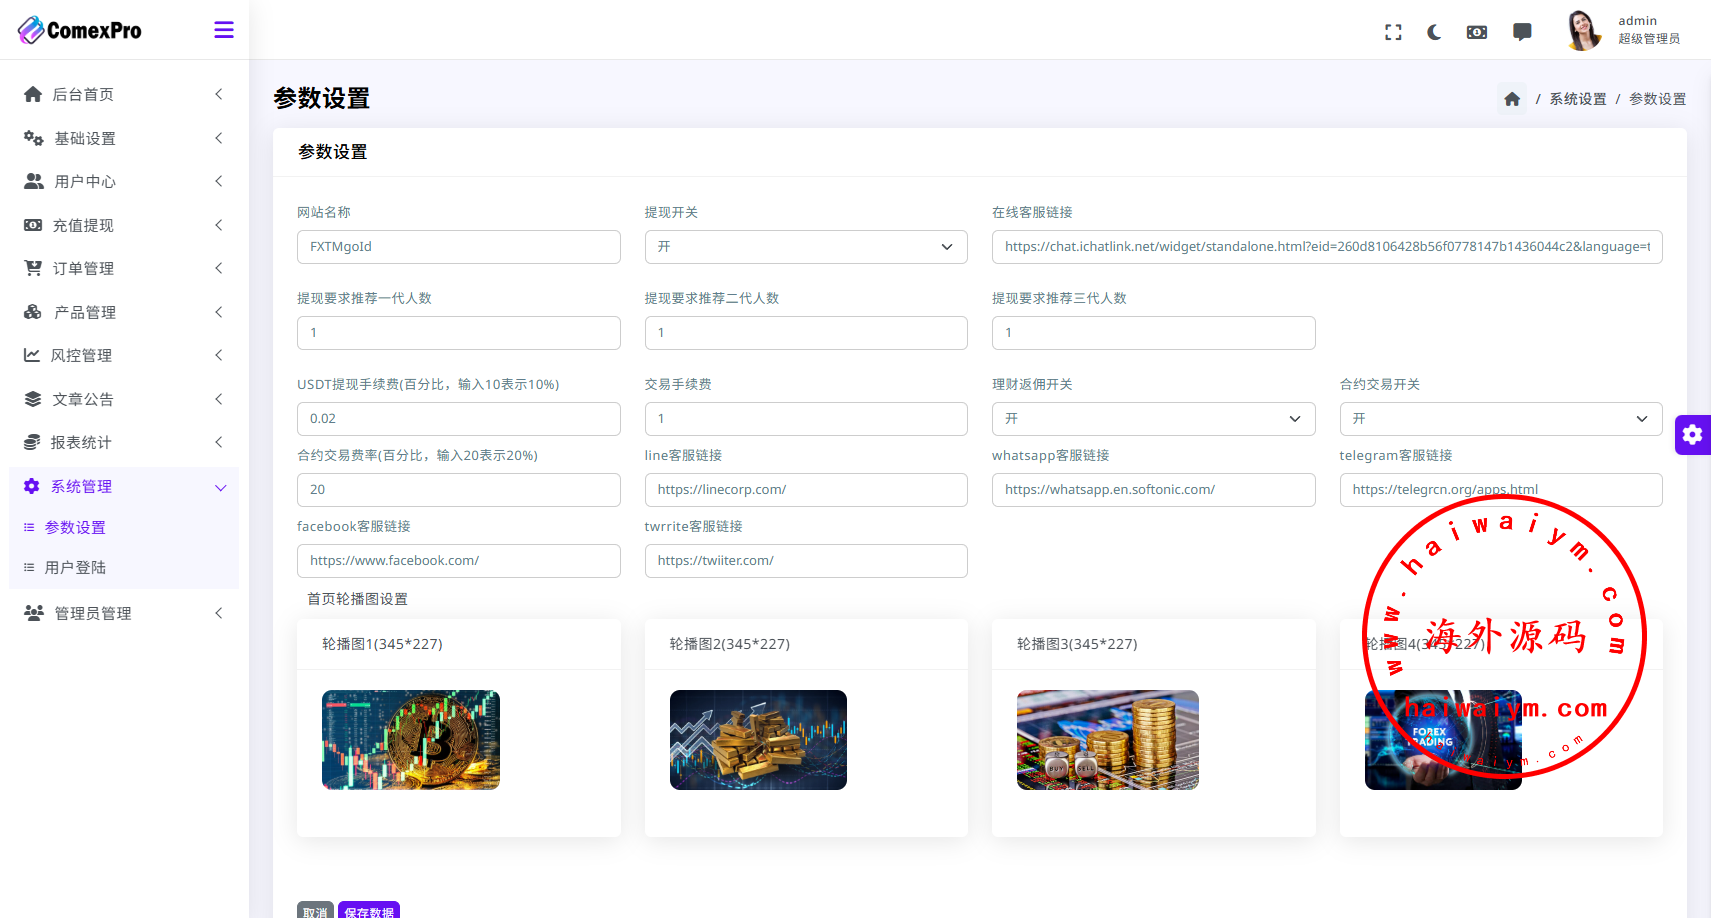The image size is (1711, 918).
Task: Open the purple settings gear panel
Action: click(1692, 434)
